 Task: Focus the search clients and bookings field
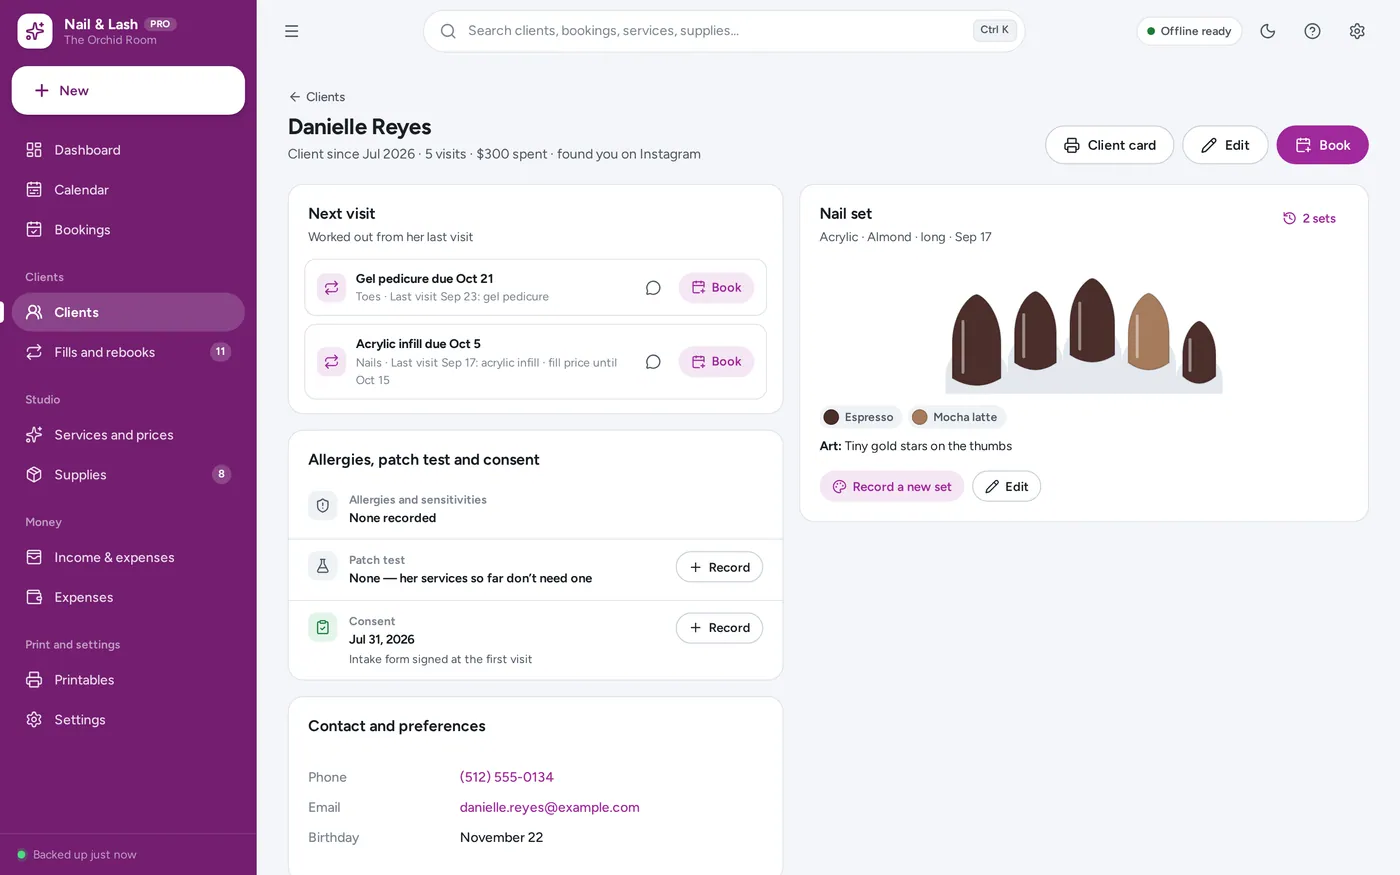(x=724, y=31)
